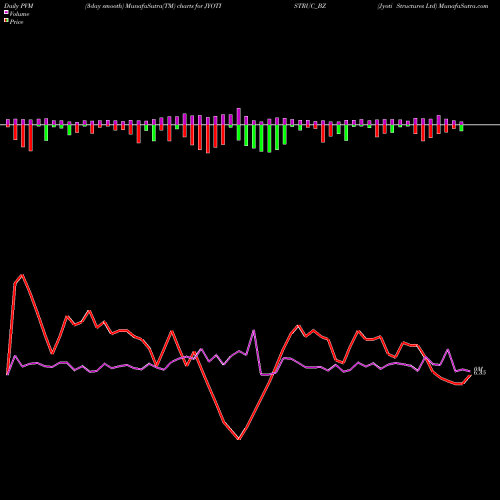This screenshot has height=500, width=500.
Task: Click the 3day smooth MunafaSutra charts title
Action: (x=153, y=6)
